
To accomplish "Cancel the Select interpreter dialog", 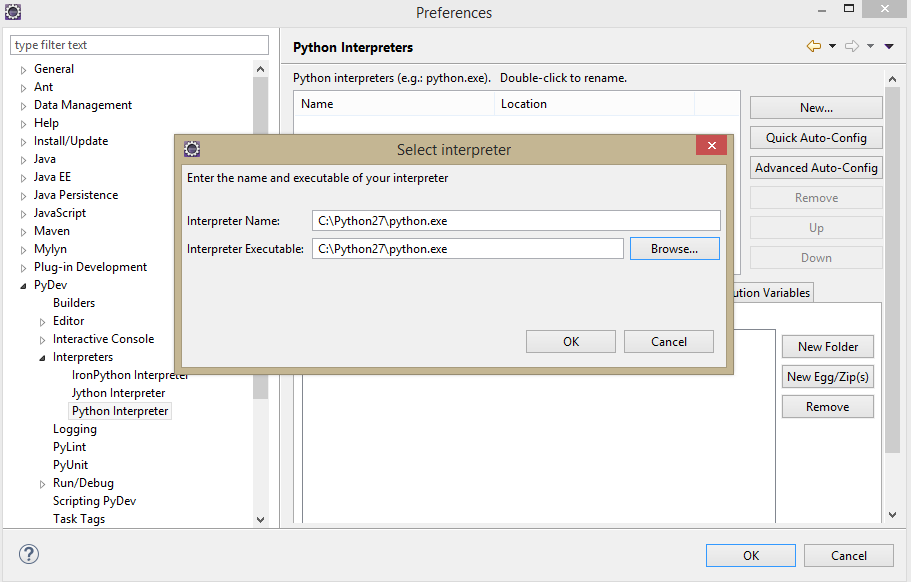I will coord(669,342).
